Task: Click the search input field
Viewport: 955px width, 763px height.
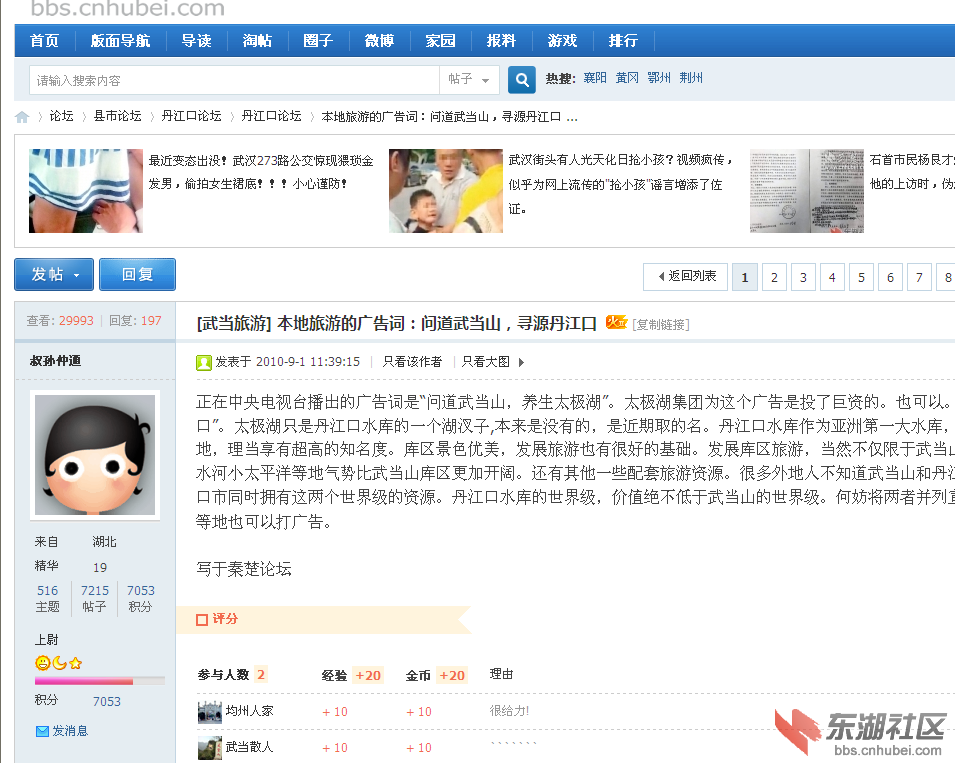Action: coord(234,80)
